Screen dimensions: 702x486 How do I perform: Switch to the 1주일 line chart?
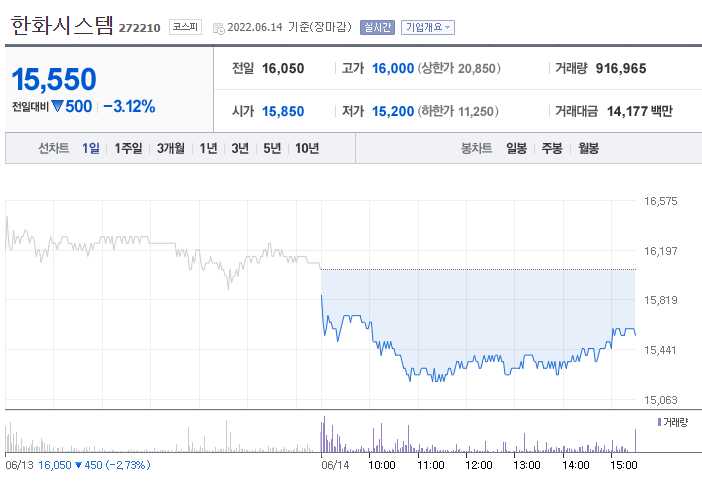(x=128, y=148)
